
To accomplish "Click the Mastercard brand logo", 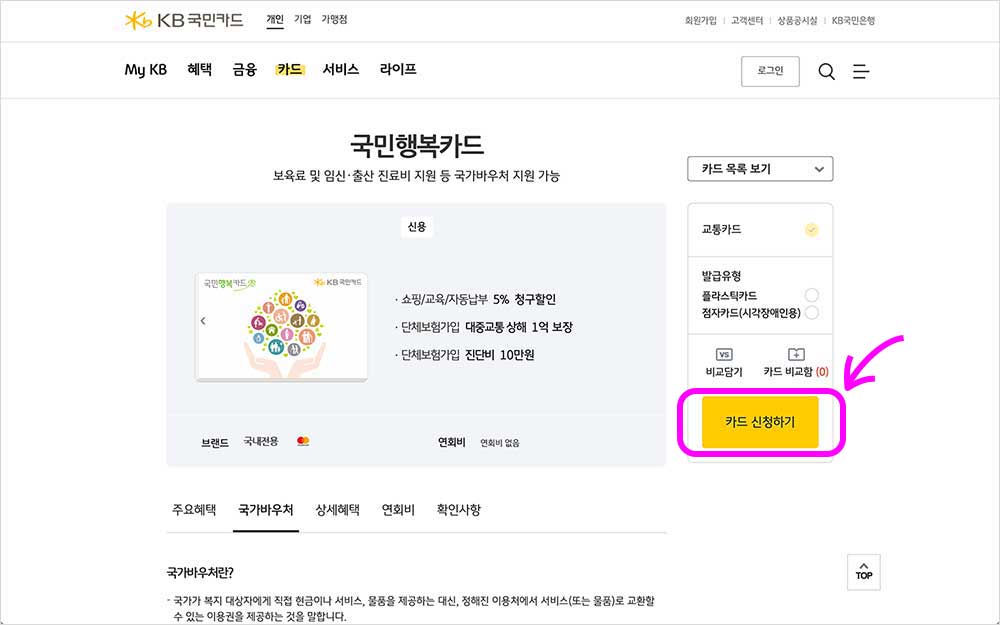I will (303, 440).
